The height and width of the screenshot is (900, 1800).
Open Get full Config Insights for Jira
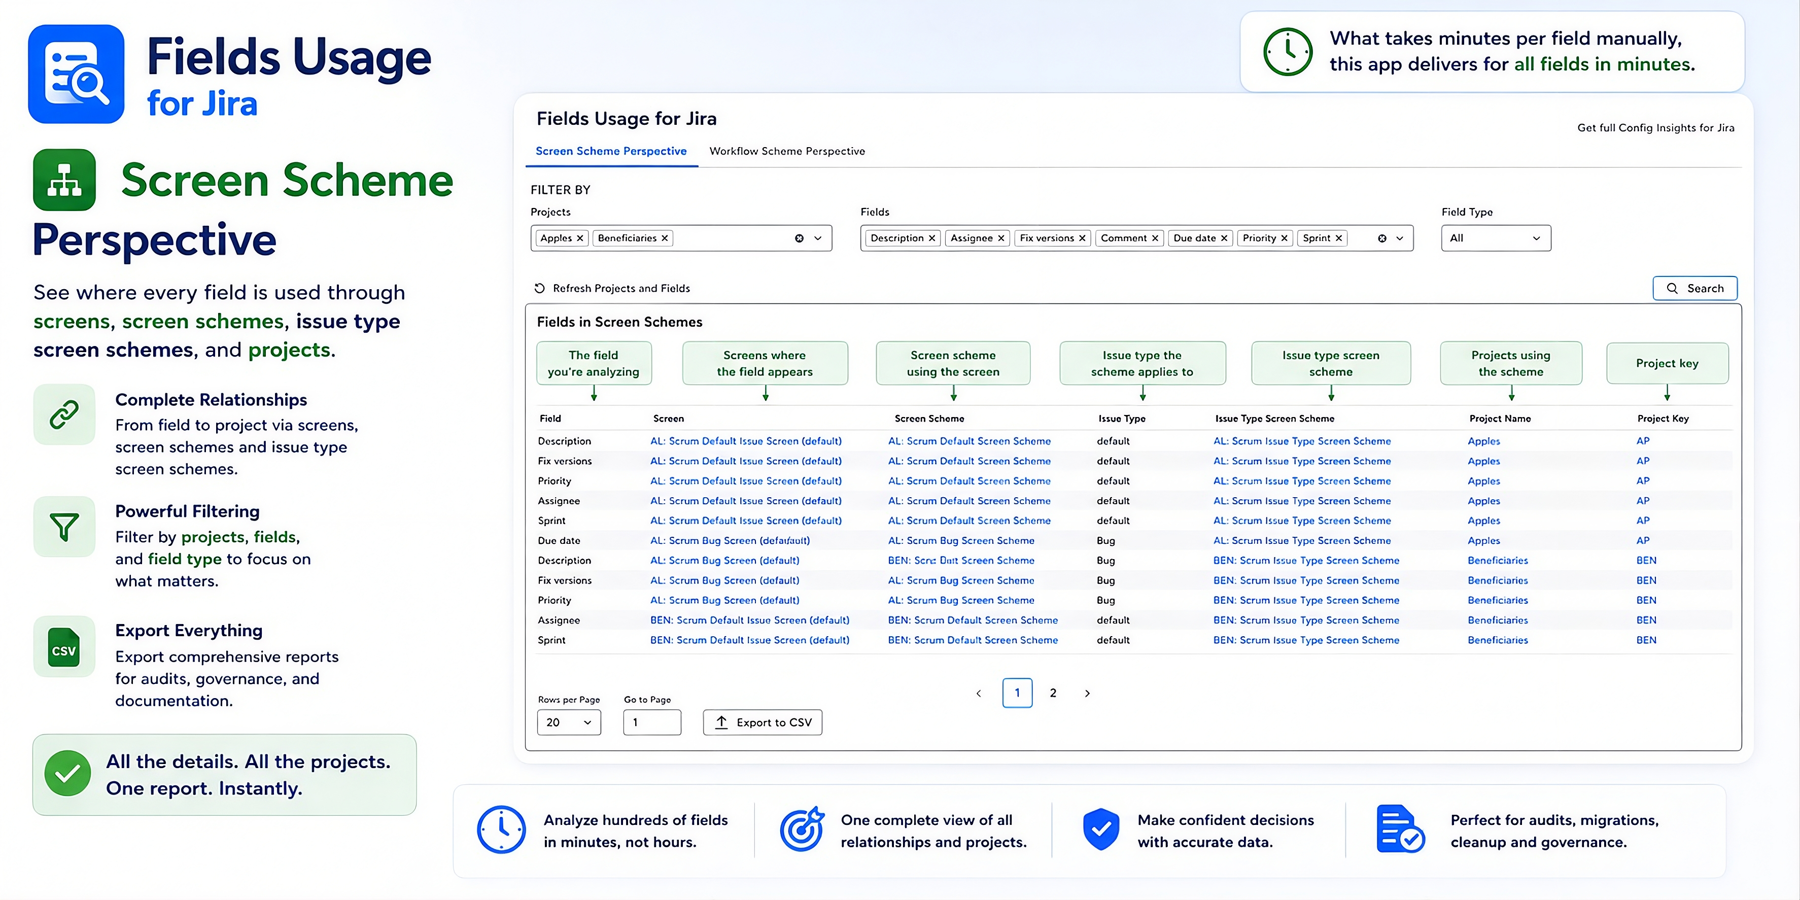(1656, 128)
